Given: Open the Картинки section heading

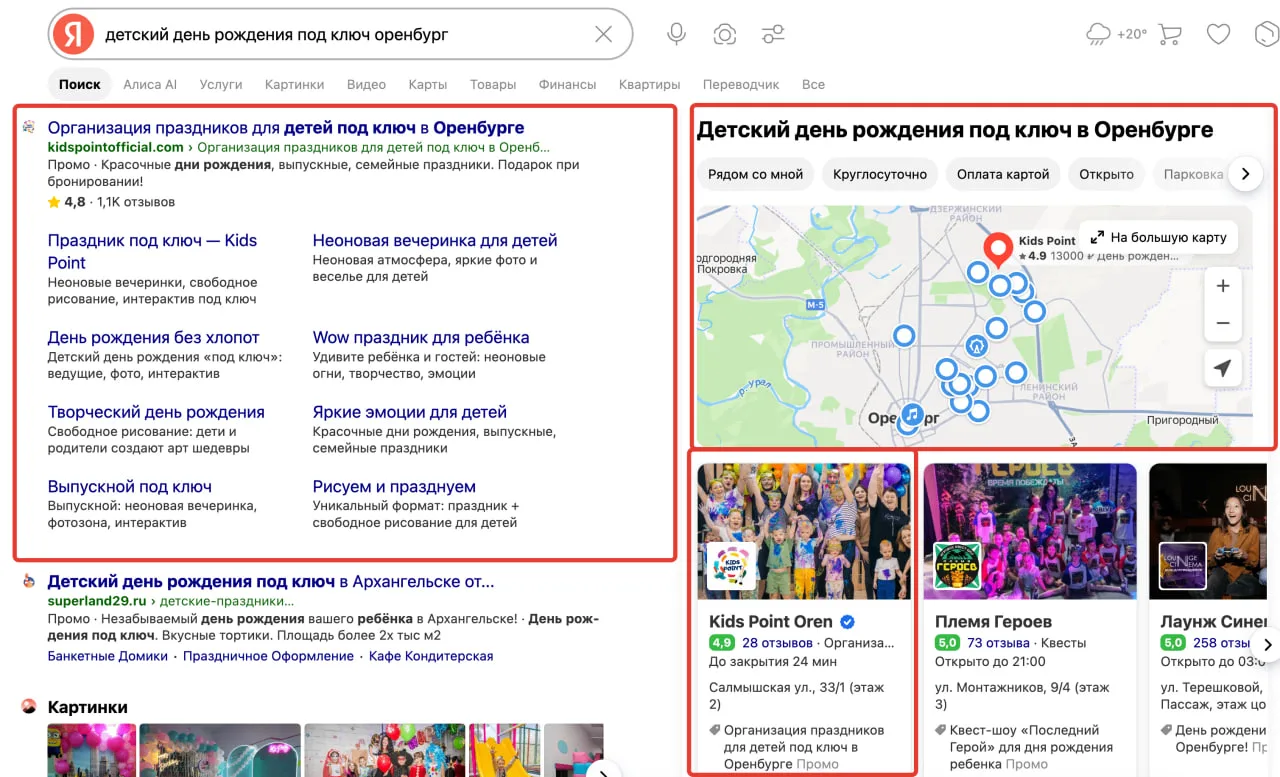Looking at the screenshot, I should point(87,707).
